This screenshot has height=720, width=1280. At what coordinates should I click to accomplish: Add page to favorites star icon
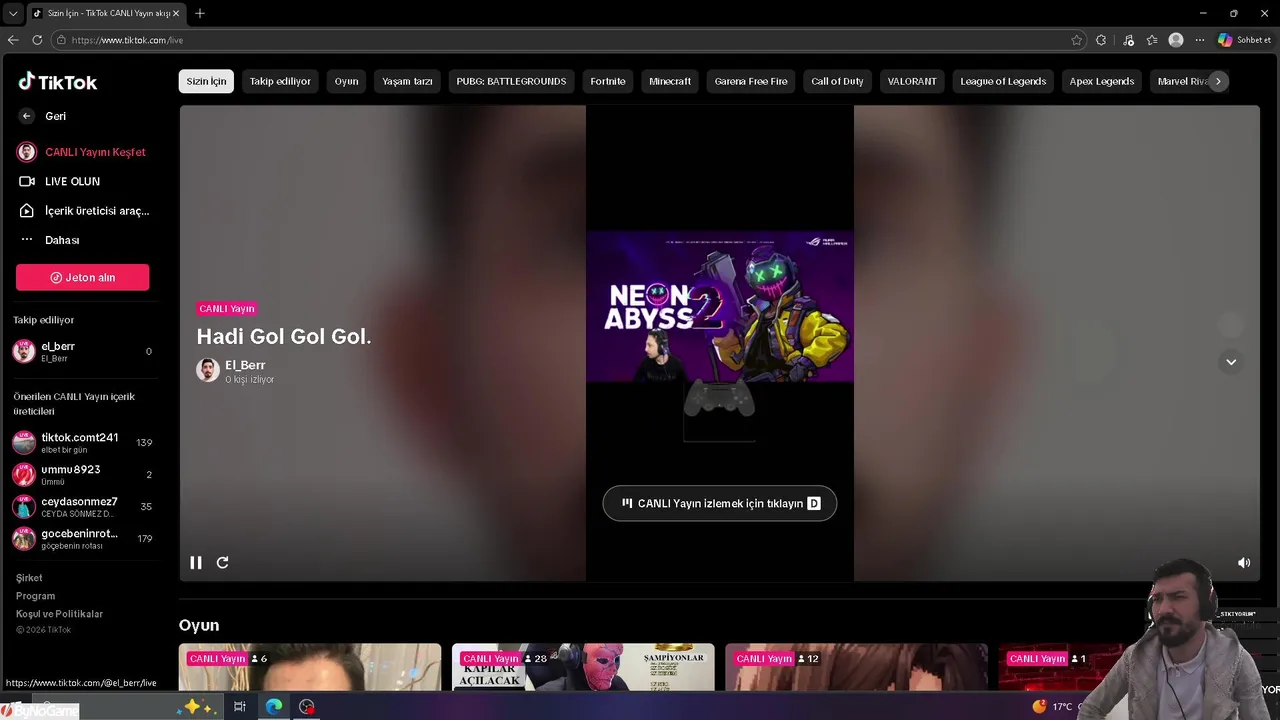click(x=1076, y=40)
